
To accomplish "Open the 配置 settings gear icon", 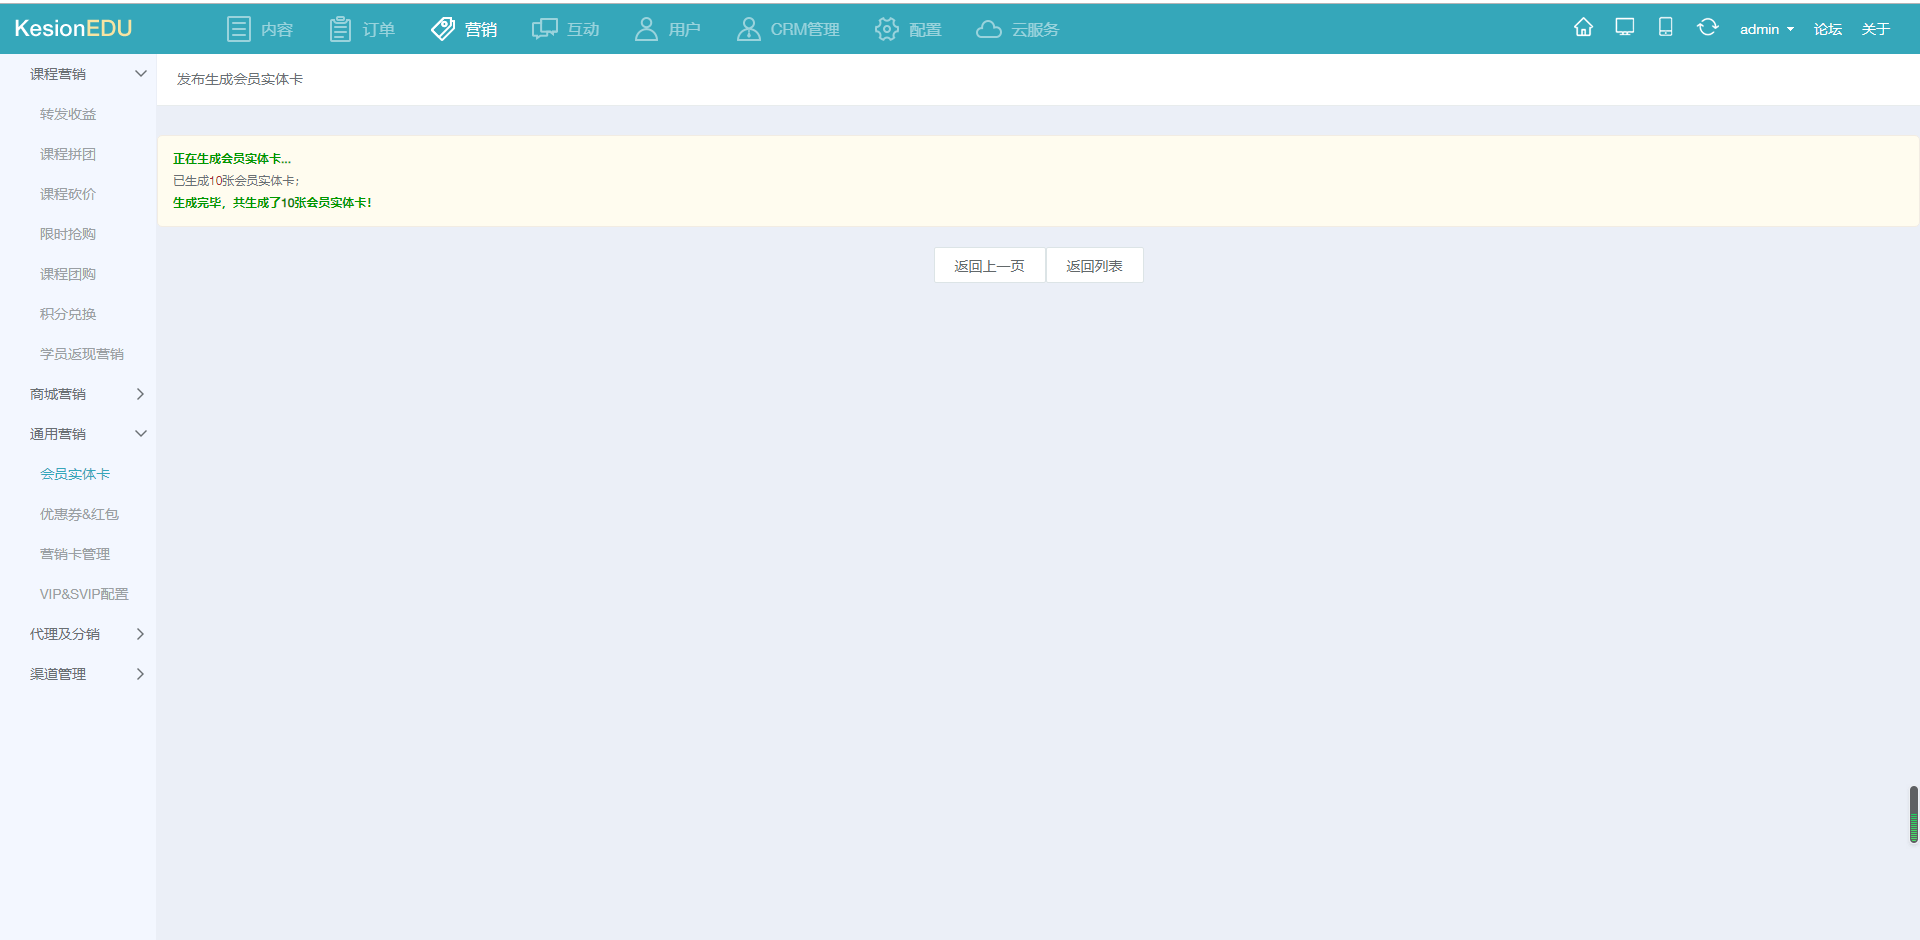I will coord(886,29).
